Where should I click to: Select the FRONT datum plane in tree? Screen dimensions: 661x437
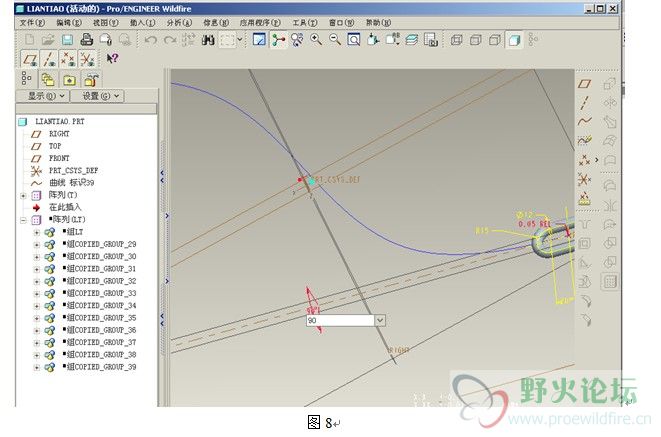coord(59,158)
